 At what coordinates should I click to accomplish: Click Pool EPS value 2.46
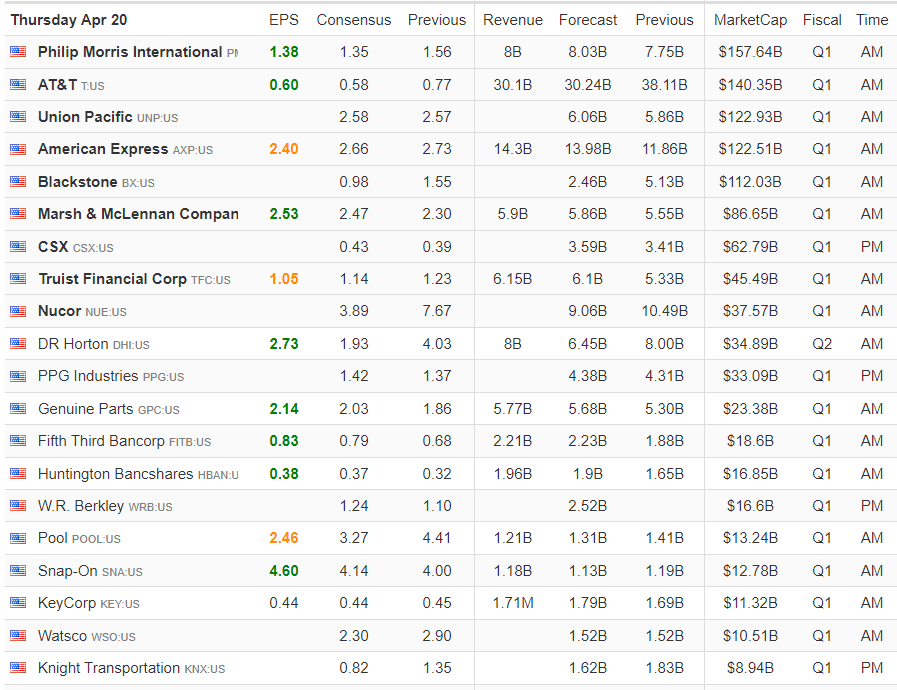(284, 538)
